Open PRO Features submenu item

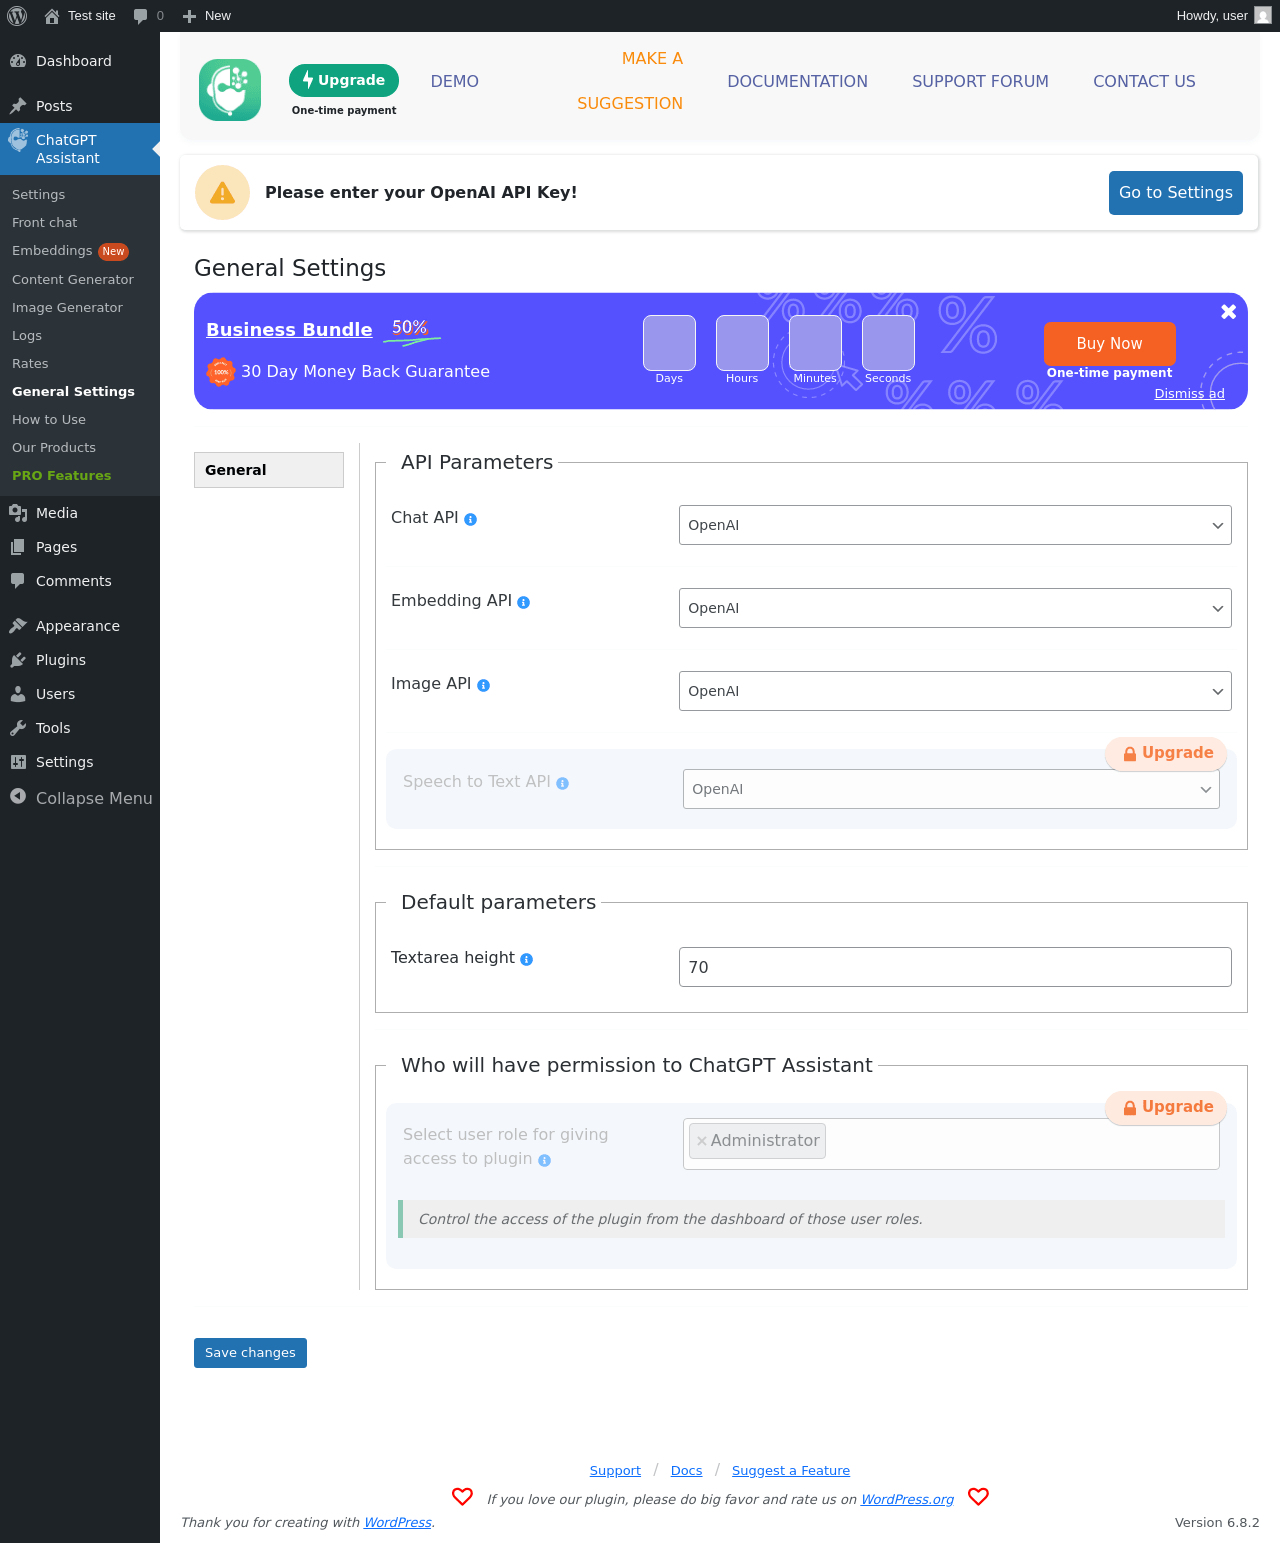pyautogui.click(x=62, y=476)
